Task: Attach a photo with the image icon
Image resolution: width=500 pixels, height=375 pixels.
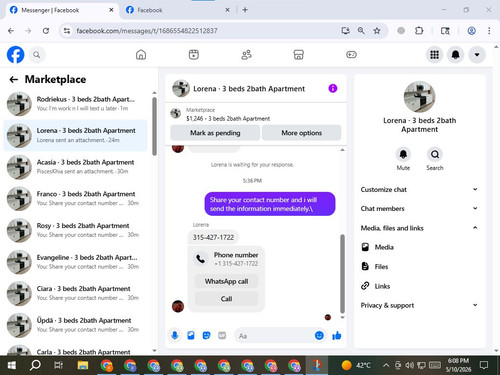Action: pyautogui.click(x=191, y=335)
